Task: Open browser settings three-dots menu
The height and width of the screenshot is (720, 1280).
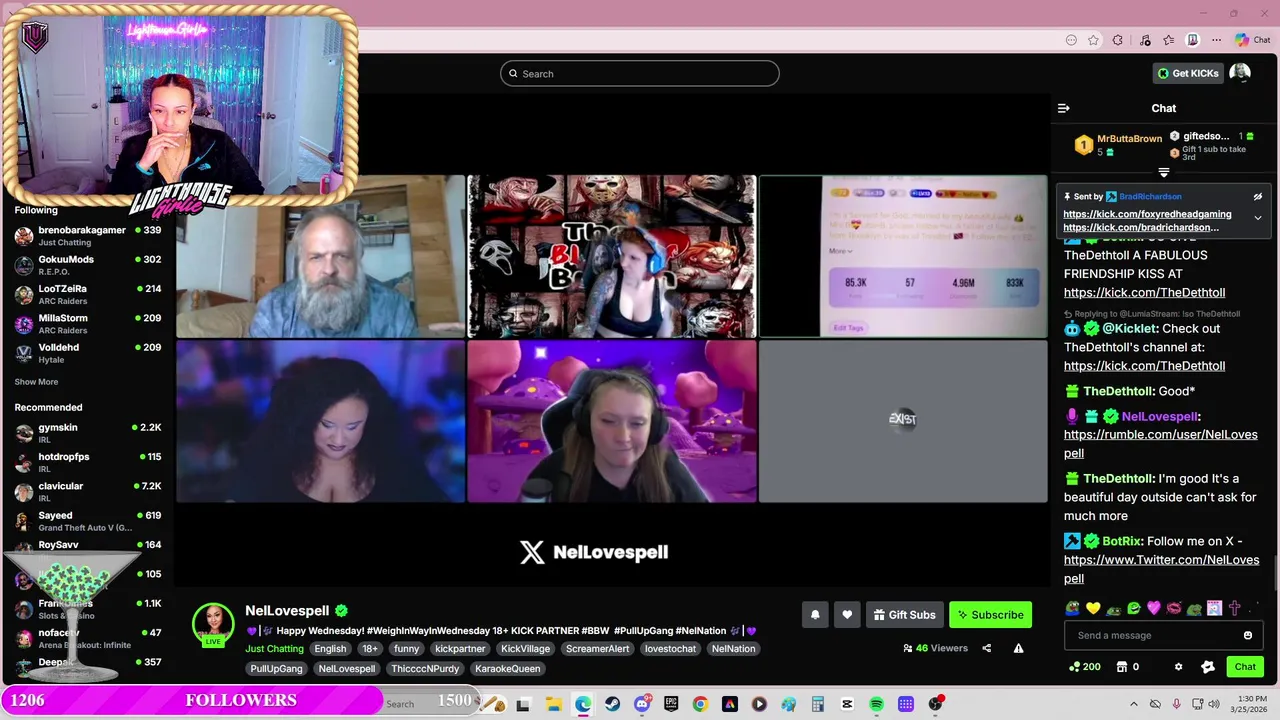Action: pyautogui.click(x=1216, y=40)
